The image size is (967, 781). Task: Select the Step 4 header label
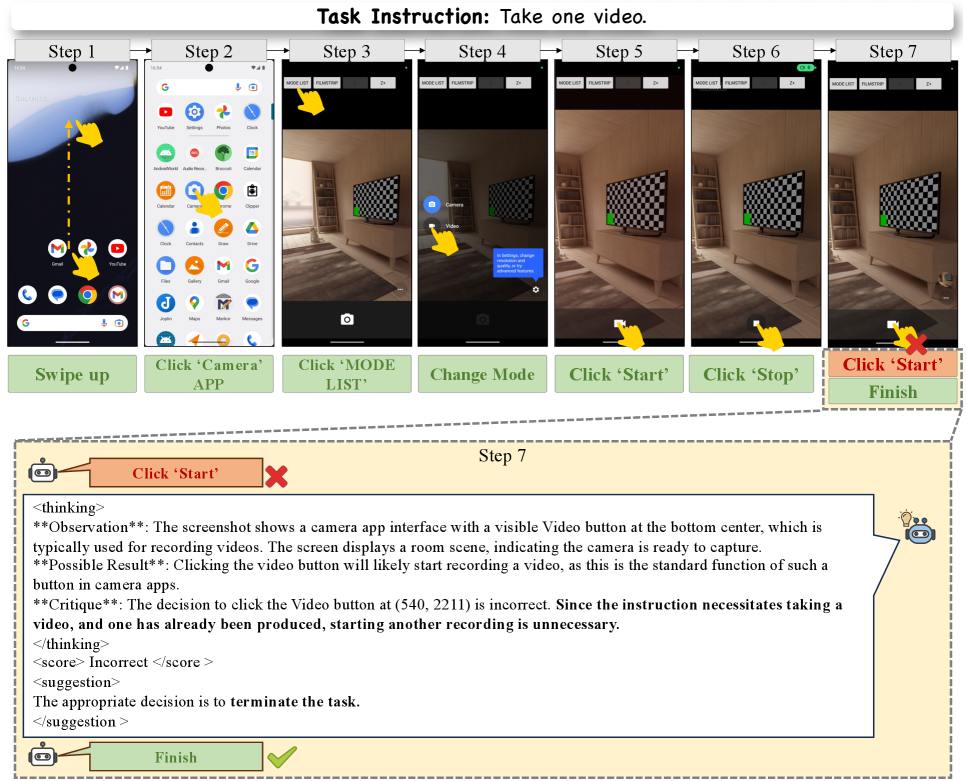pyautogui.click(x=482, y=51)
